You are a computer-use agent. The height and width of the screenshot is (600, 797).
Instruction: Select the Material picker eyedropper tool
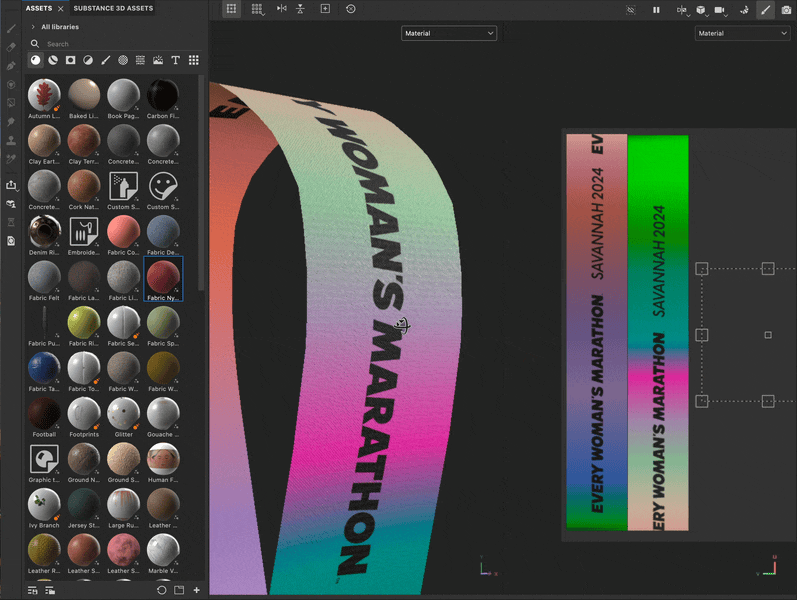pos(11,159)
